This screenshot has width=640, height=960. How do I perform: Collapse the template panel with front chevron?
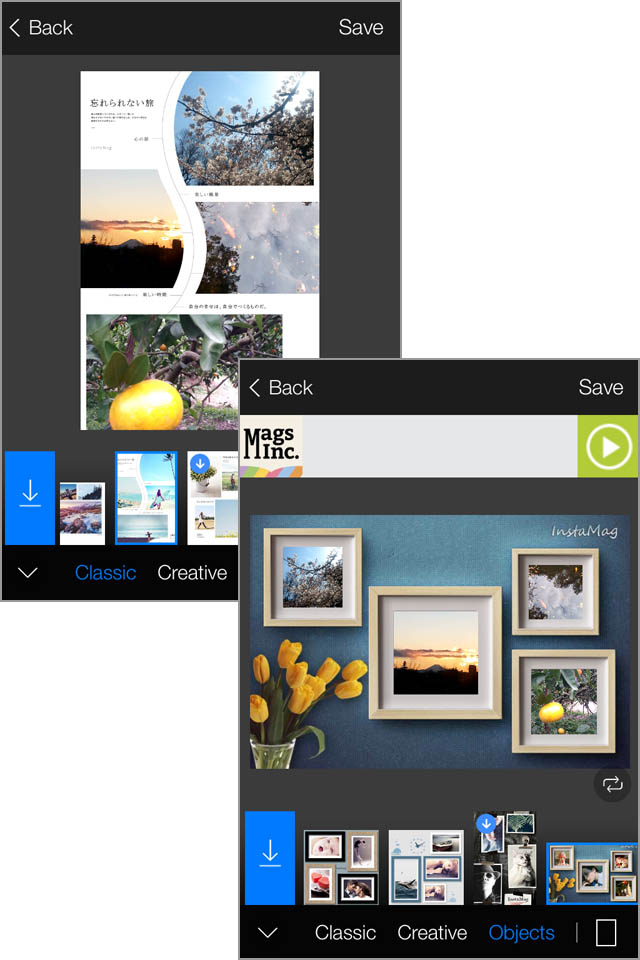(x=268, y=932)
